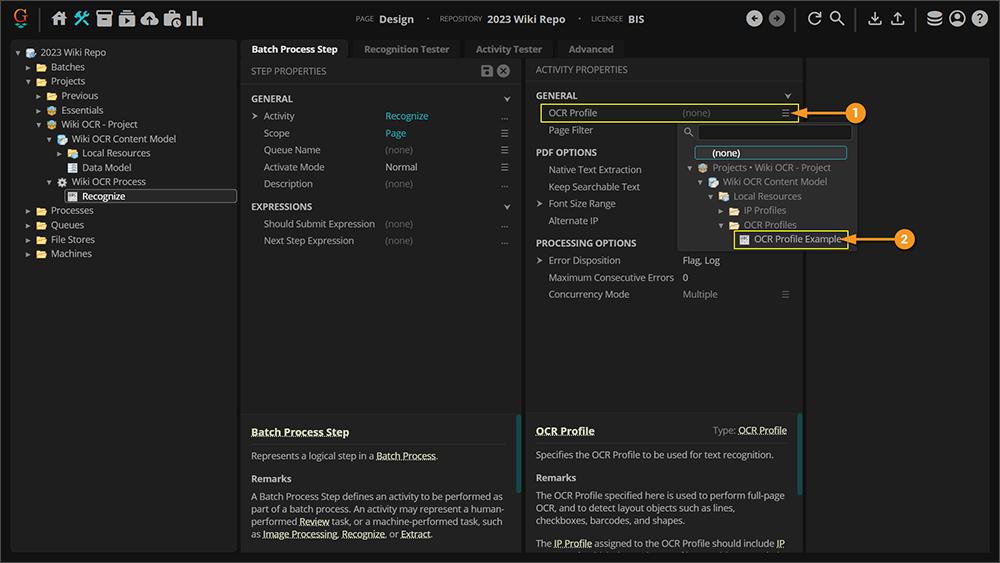Refresh the page using the reload icon

point(814,18)
